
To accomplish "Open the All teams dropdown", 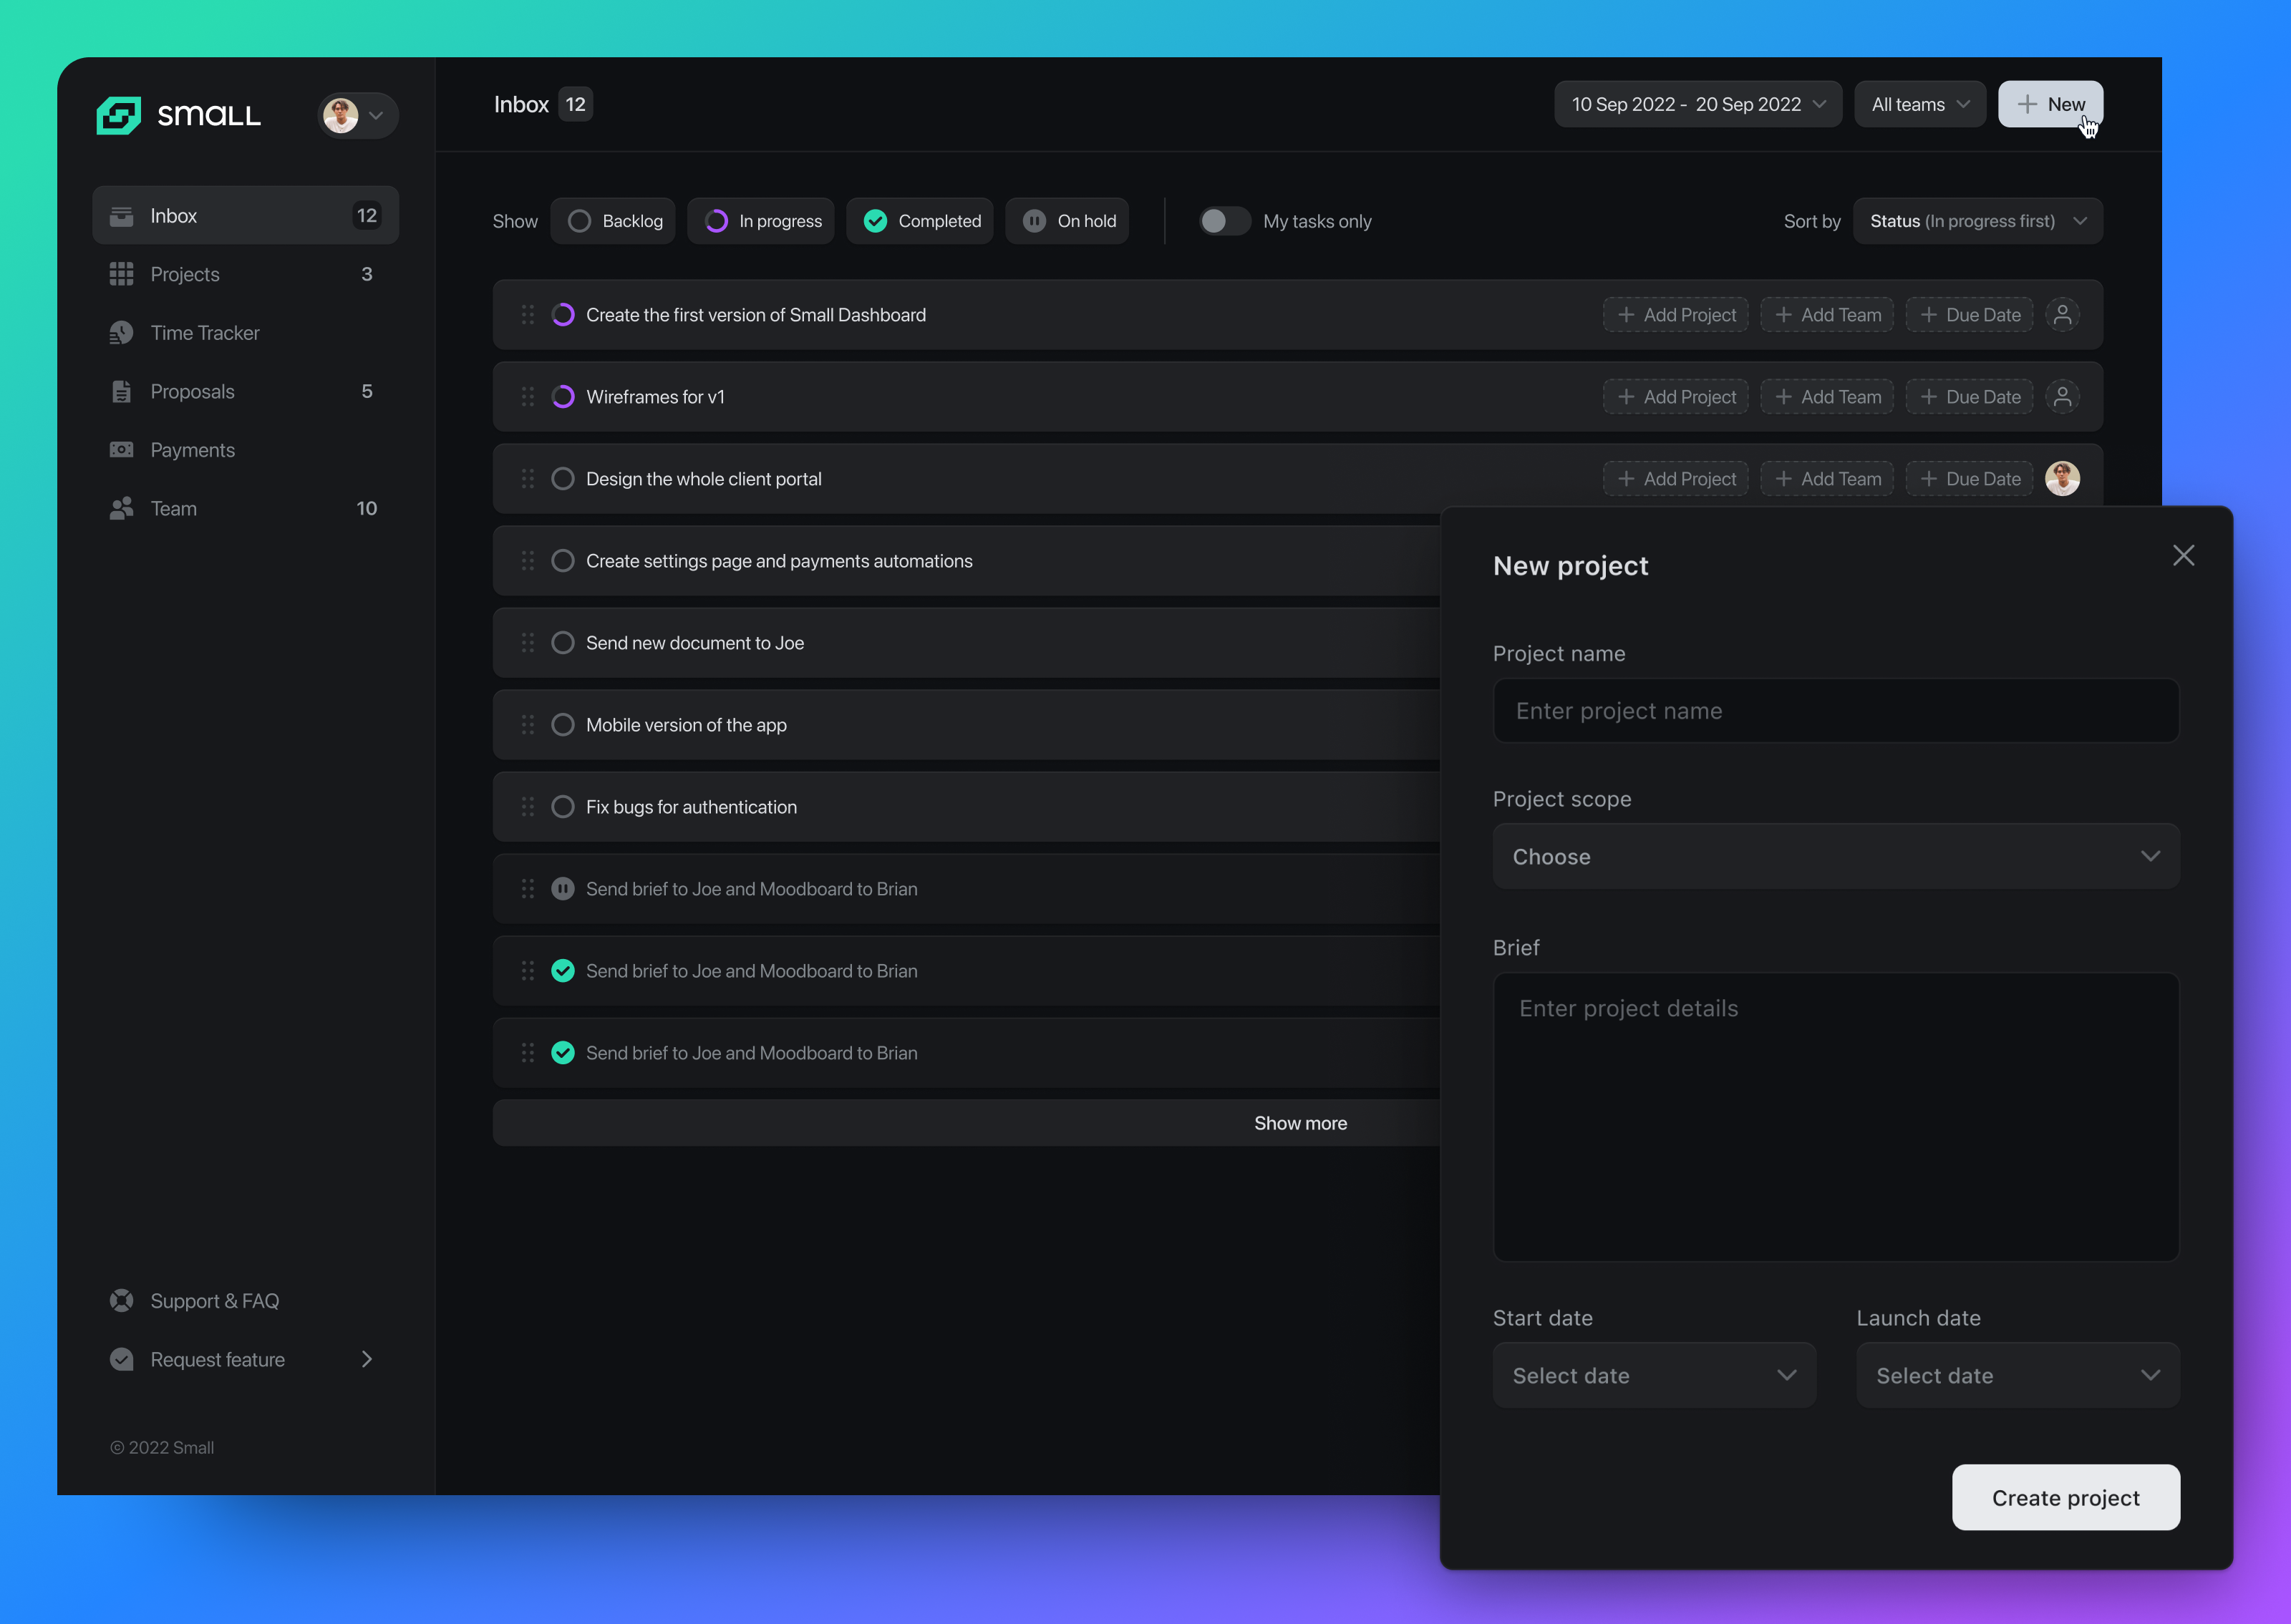I will [x=1918, y=103].
